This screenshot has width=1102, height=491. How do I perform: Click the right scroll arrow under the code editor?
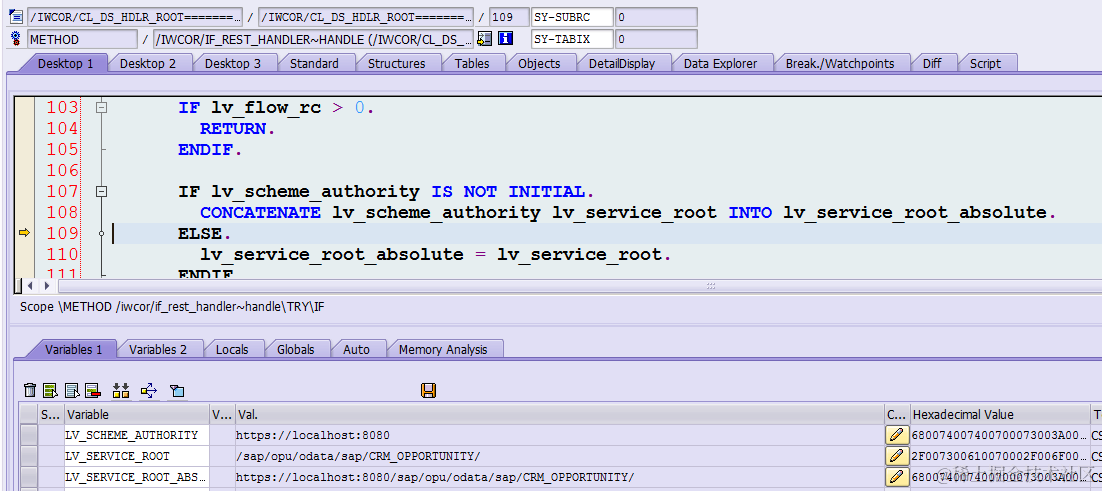point(47,286)
